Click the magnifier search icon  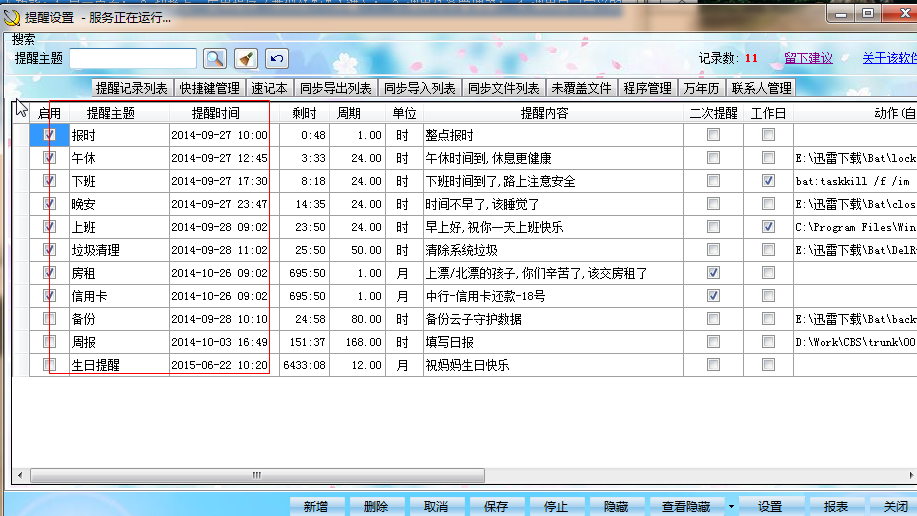pyautogui.click(x=215, y=59)
